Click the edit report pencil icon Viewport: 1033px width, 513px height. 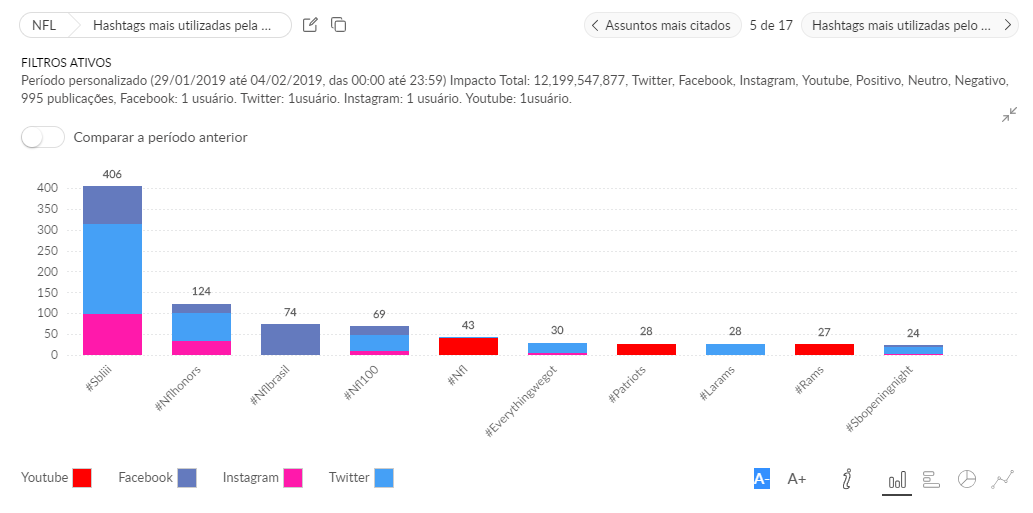[311, 25]
